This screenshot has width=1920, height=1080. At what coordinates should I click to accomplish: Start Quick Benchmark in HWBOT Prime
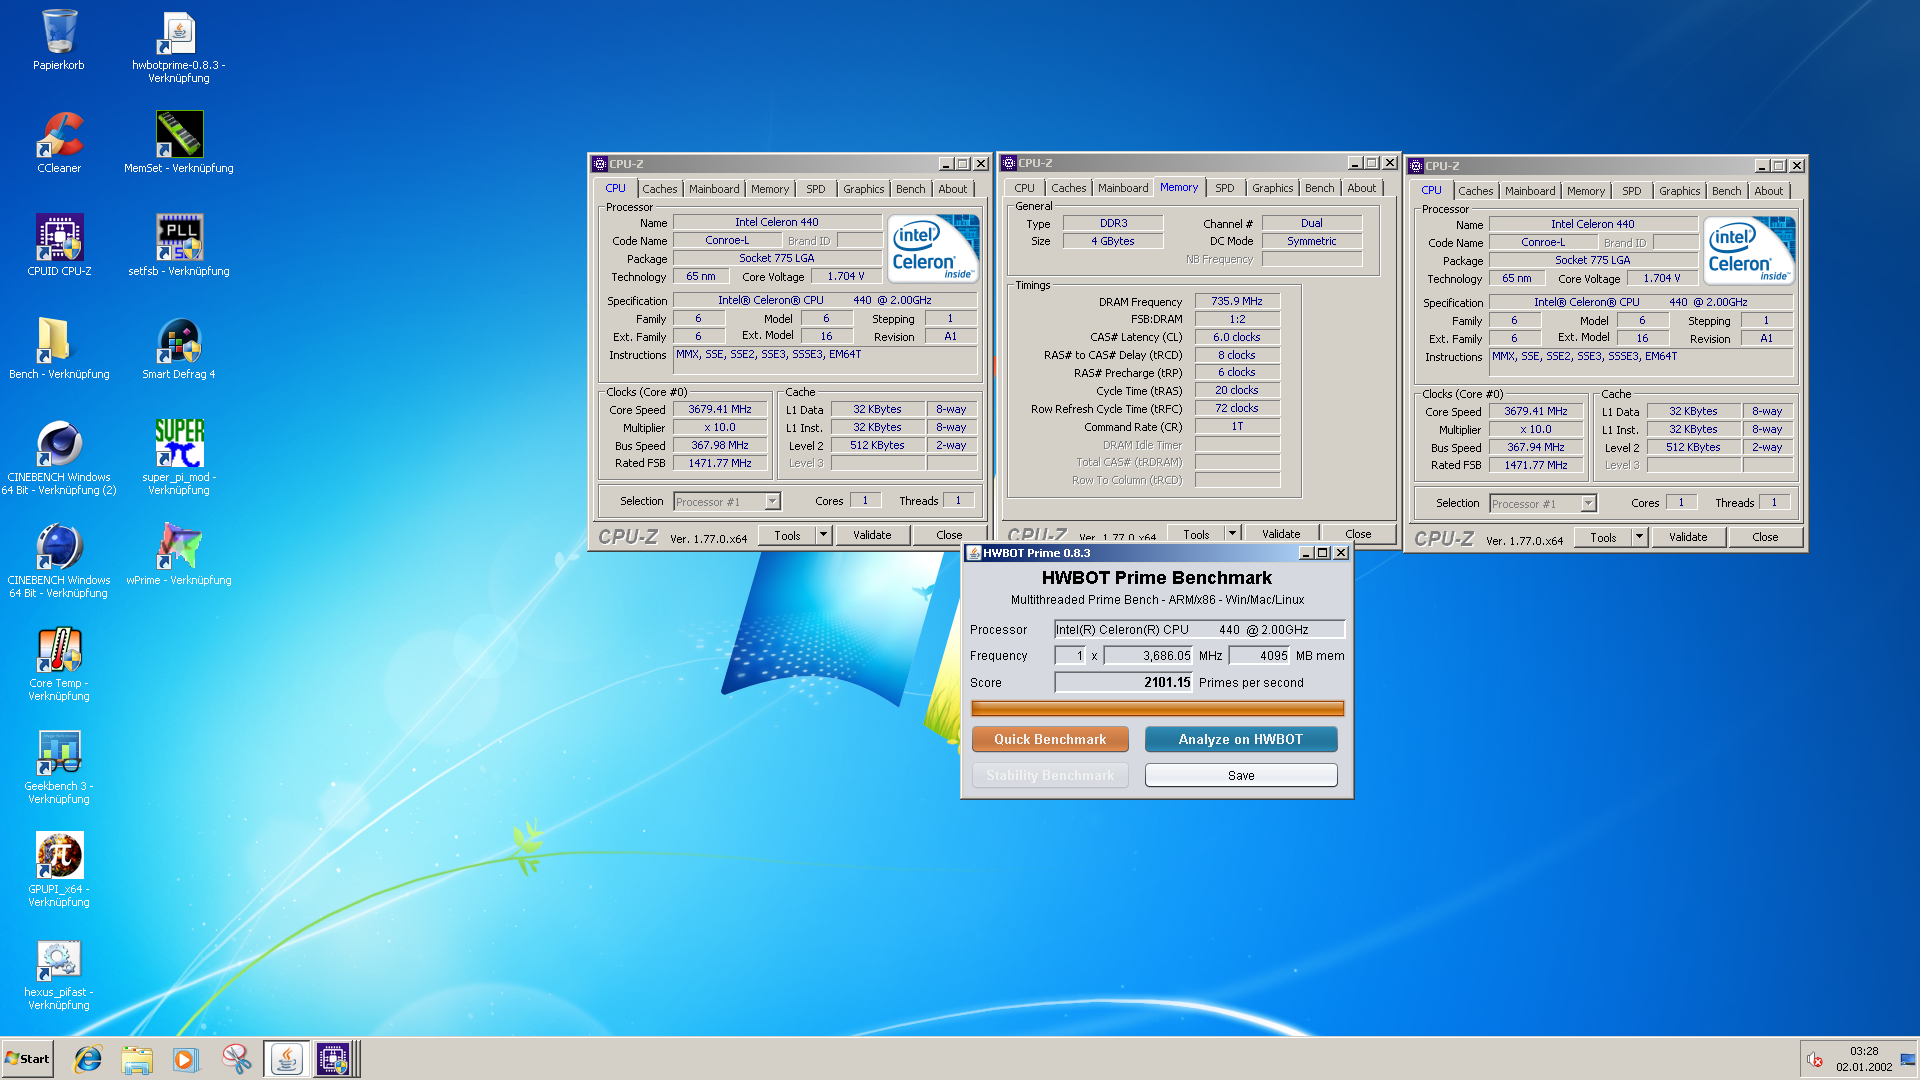[1050, 740]
